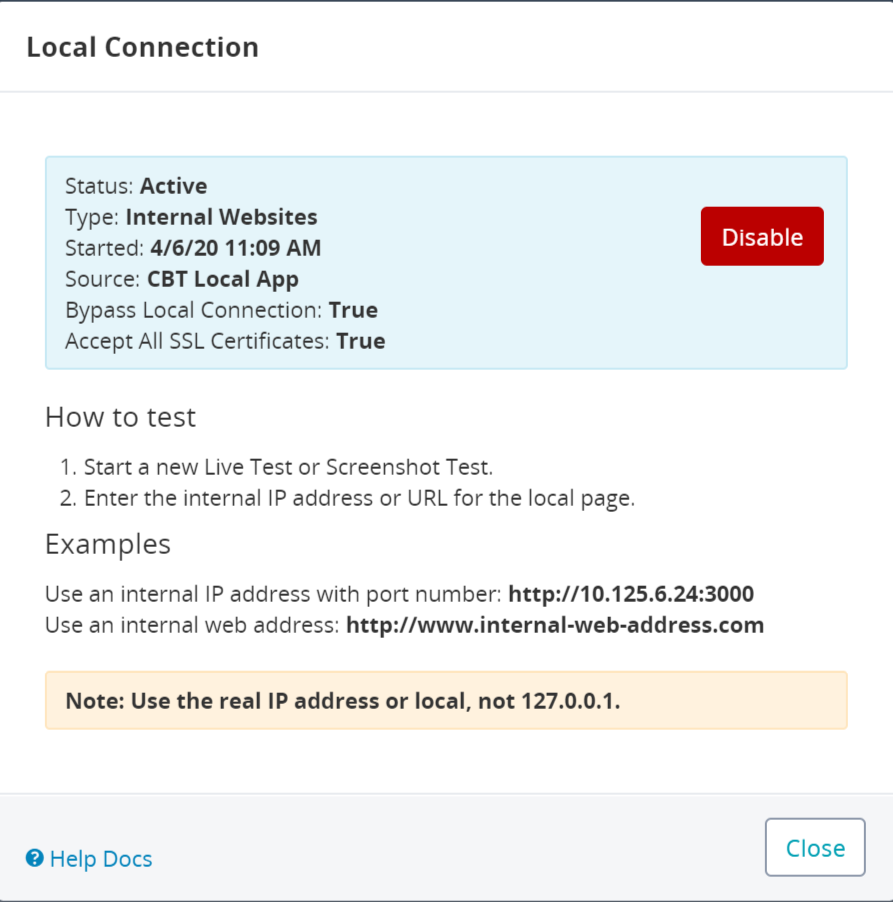
Task: Click the How to test heading
Action: (x=120, y=417)
